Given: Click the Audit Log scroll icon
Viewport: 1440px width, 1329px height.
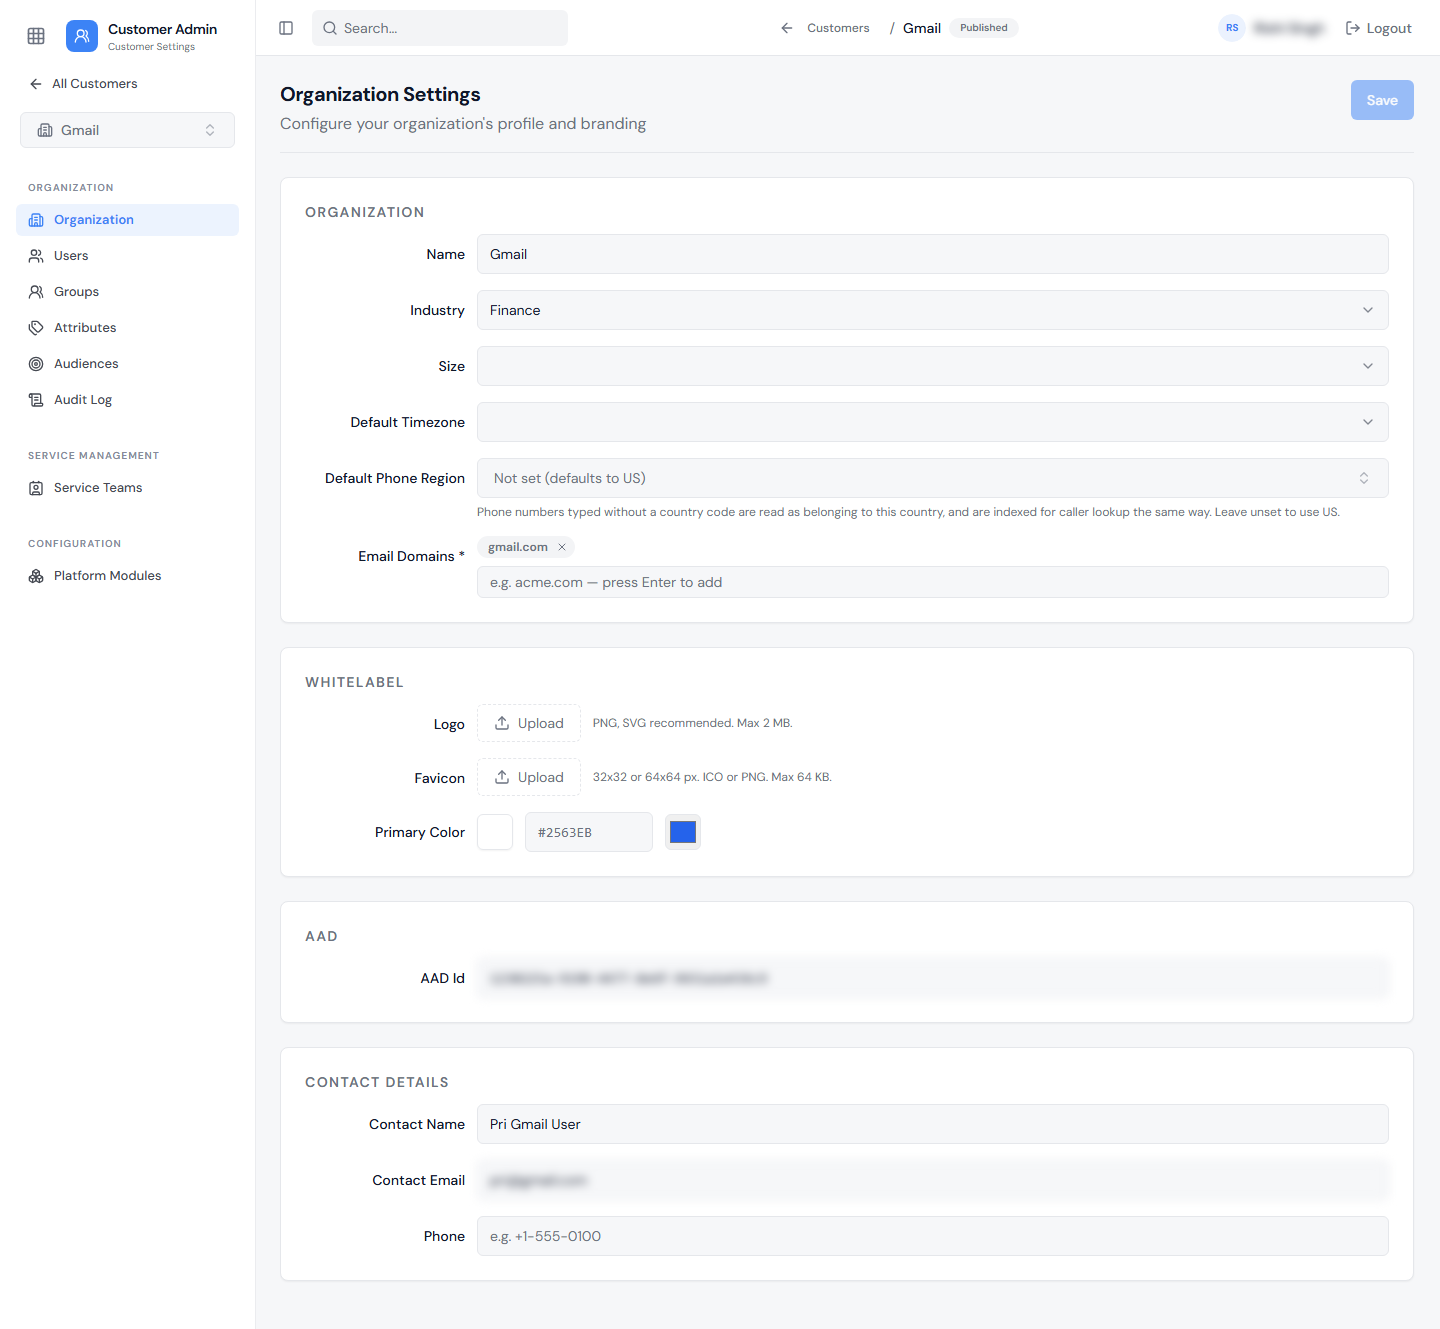Looking at the screenshot, I should pos(36,400).
